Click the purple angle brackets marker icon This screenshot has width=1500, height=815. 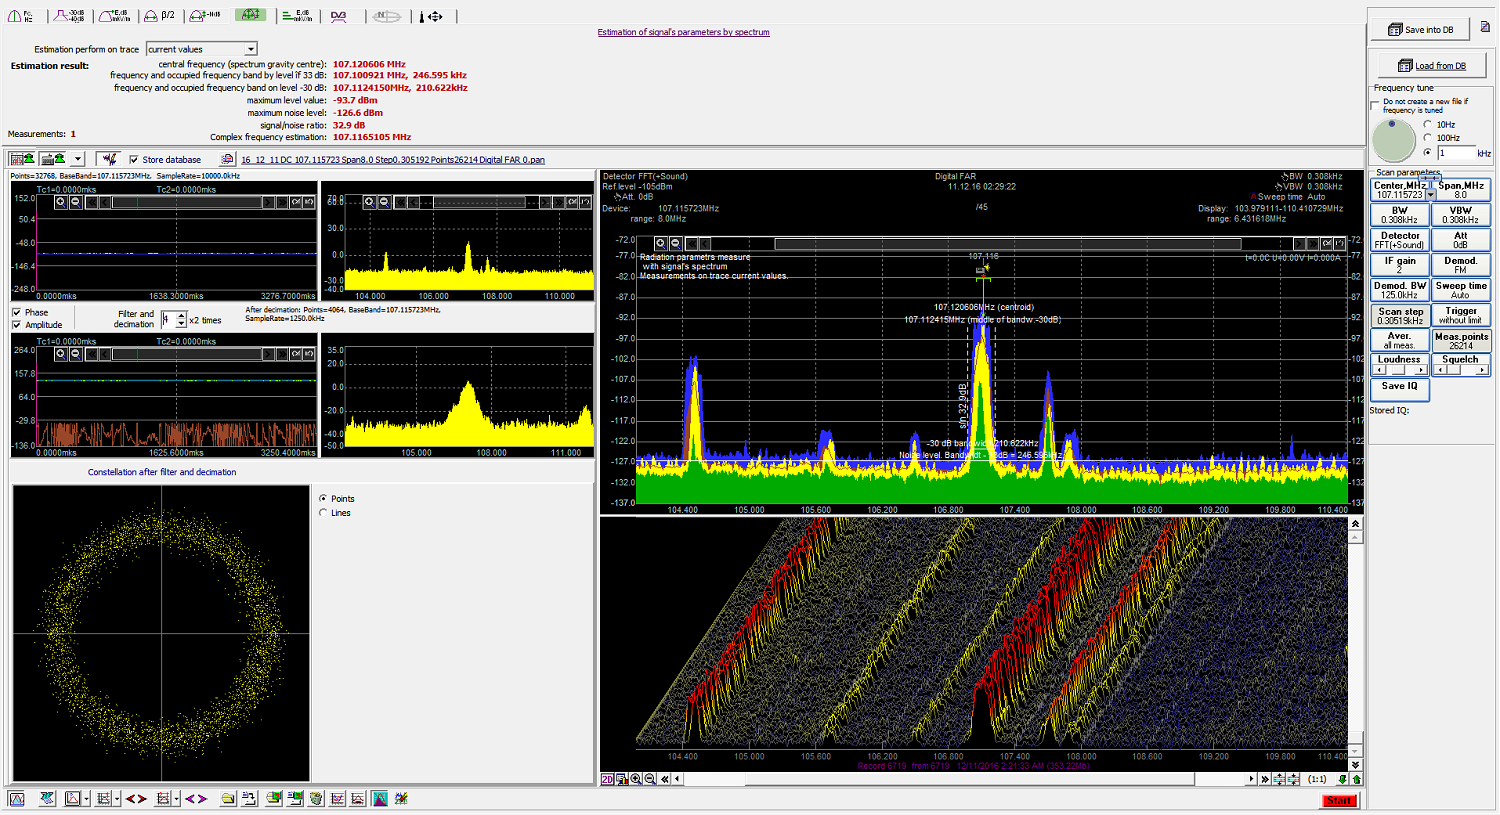(196, 799)
